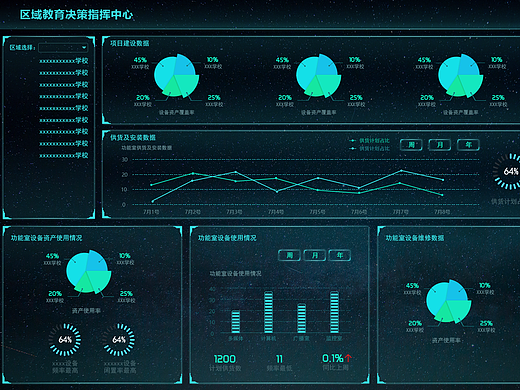Select 月 in the 供货及安装数据 panel
This screenshot has width=520, height=390.
[x=440, y=145]
